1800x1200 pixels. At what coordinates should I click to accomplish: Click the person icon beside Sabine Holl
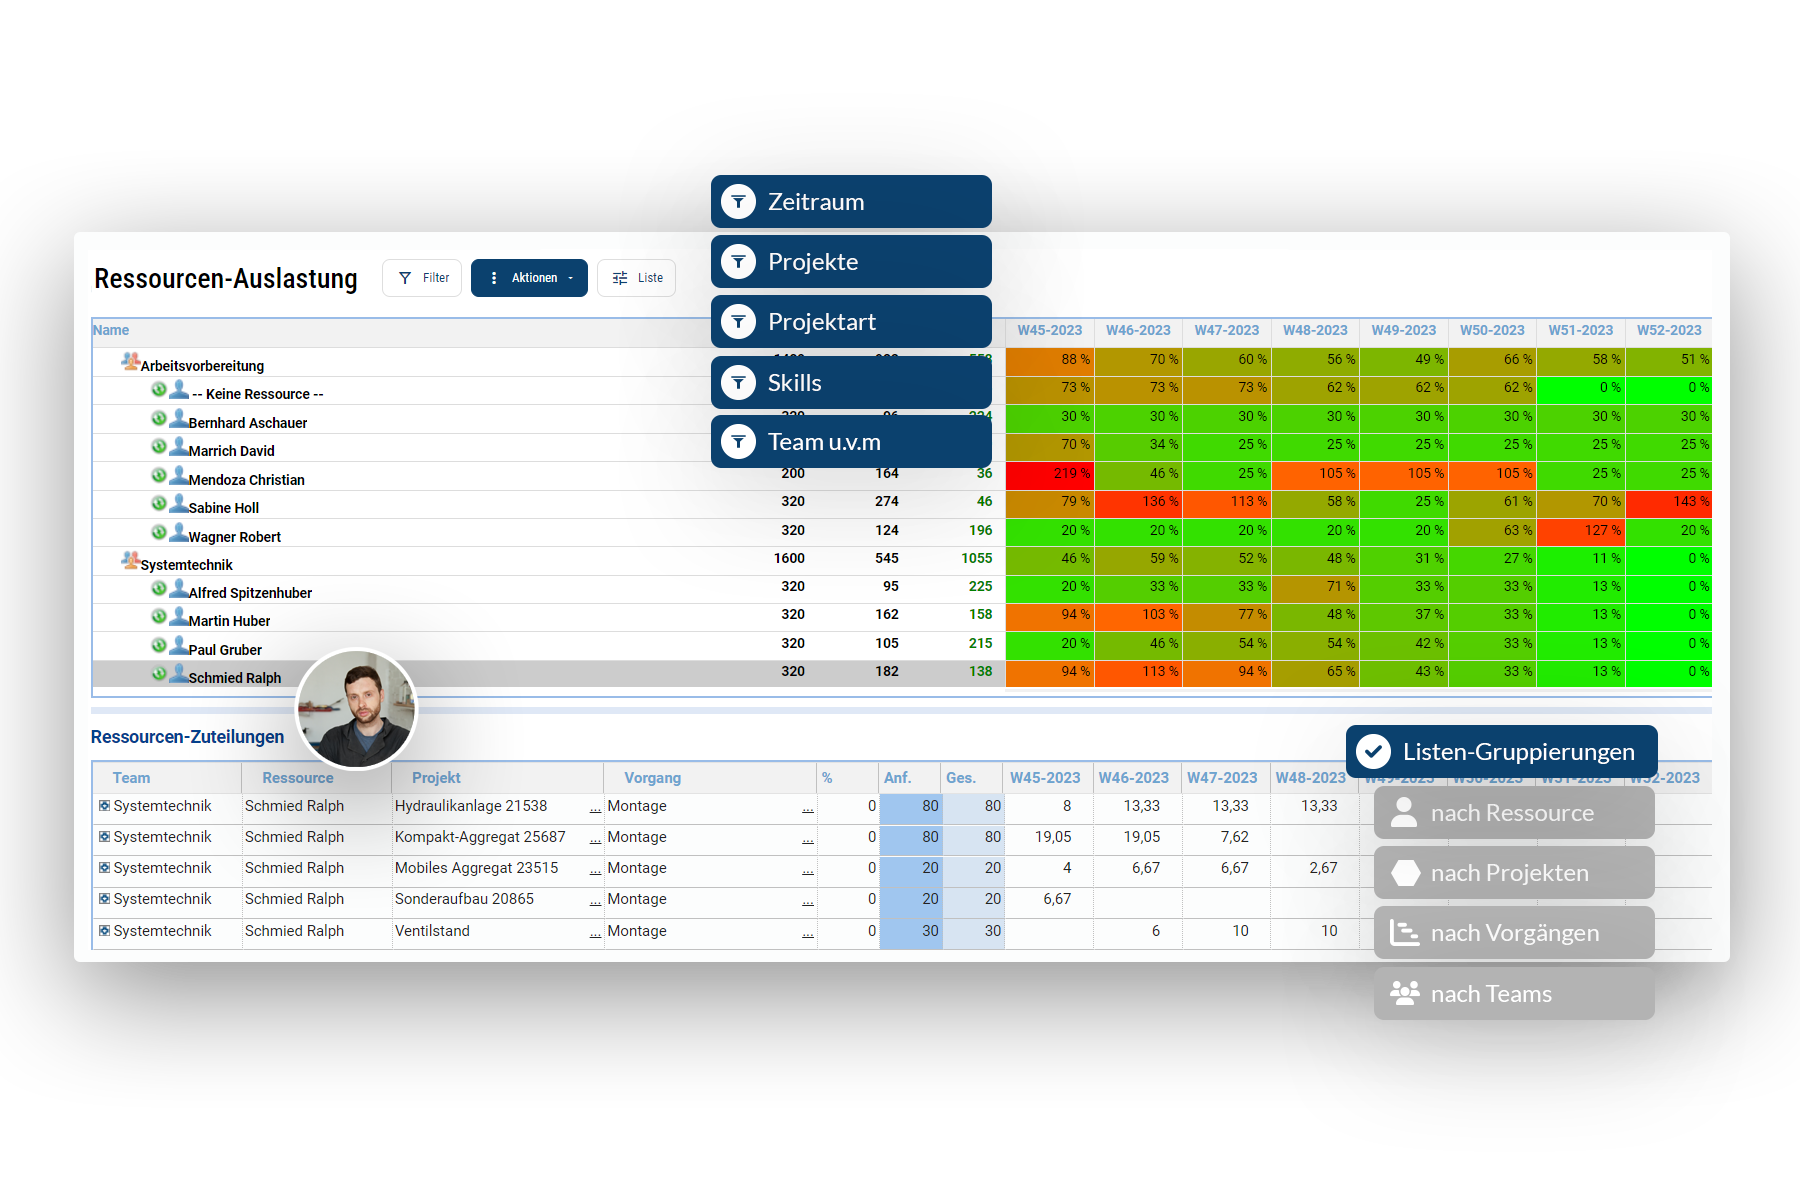tap(179, 503)
